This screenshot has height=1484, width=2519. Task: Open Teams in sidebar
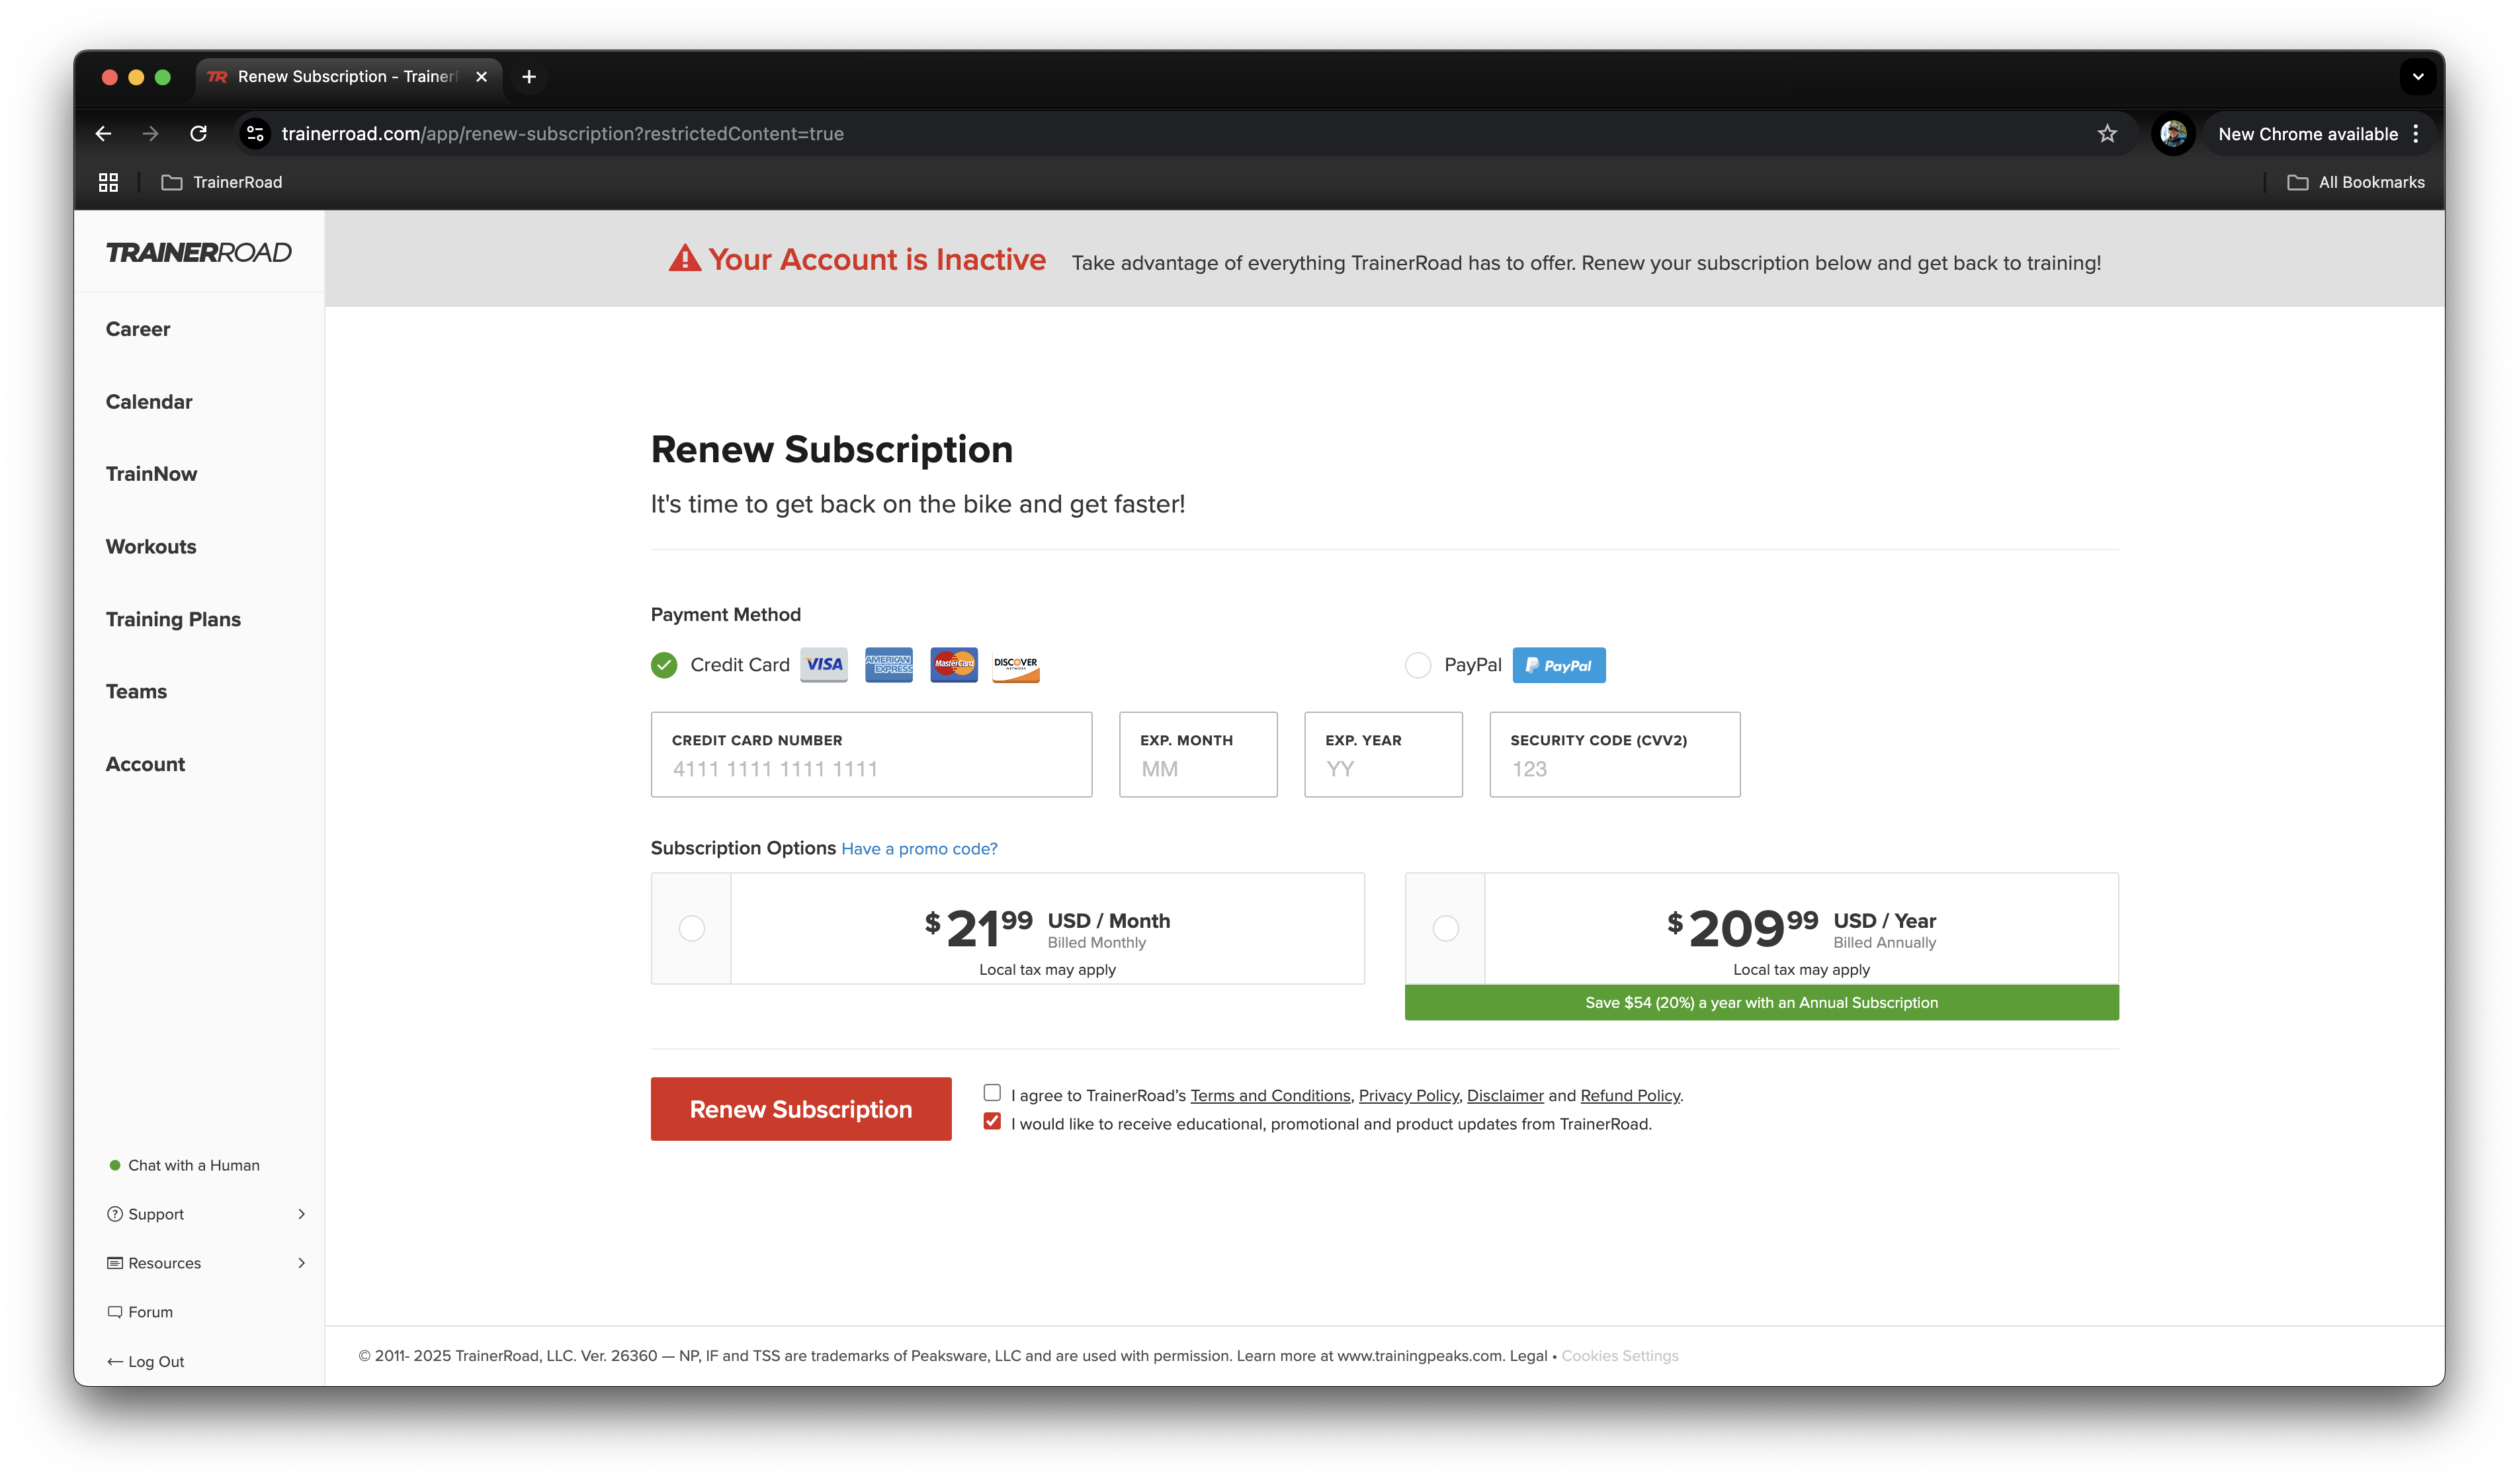(136, 692)
